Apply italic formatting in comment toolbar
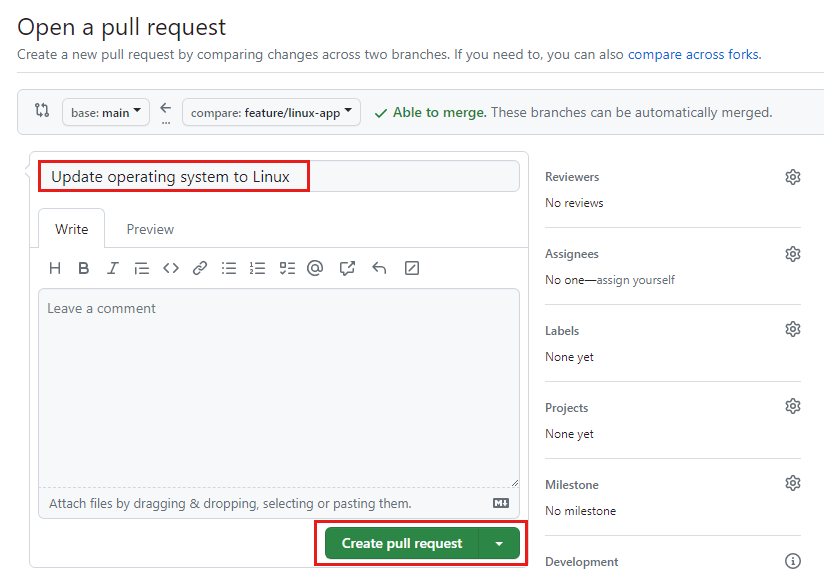Viewport: 824px width, 581px height. pyautogui.click(x=112, y=268)
